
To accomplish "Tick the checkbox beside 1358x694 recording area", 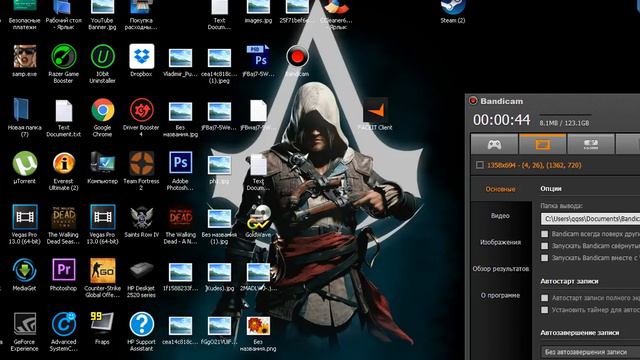I will tap(480, 165).
